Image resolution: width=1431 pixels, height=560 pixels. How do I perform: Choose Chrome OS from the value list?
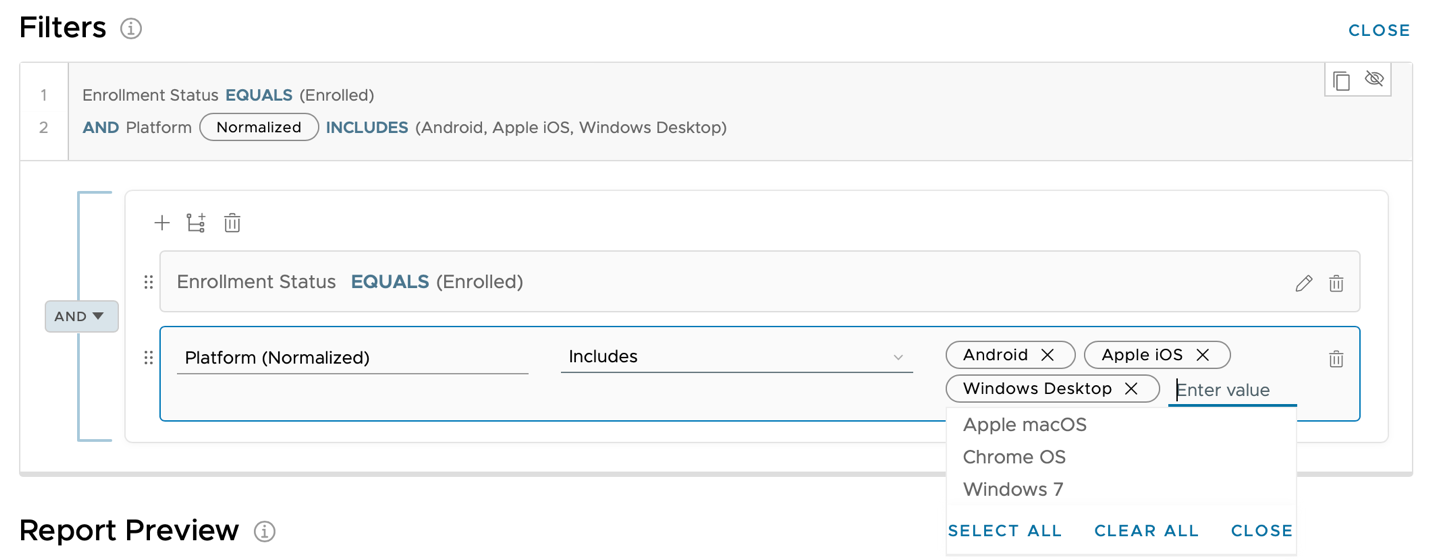click(x=1014, y=457)
